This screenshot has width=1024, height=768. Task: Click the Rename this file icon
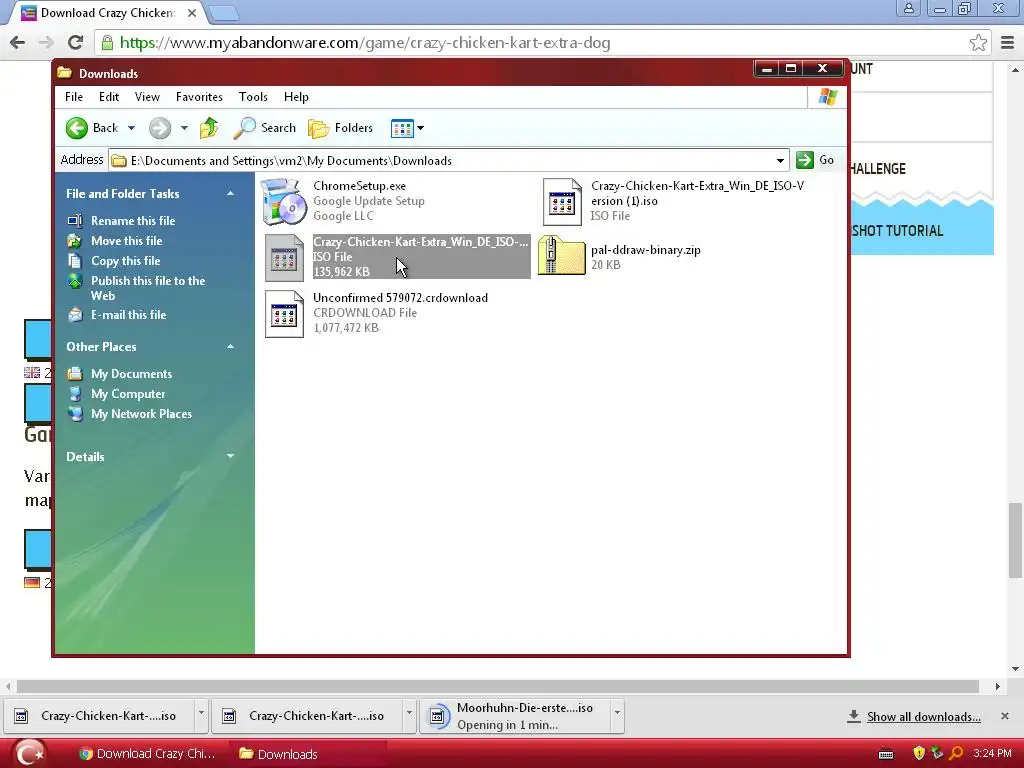(75, 221)
